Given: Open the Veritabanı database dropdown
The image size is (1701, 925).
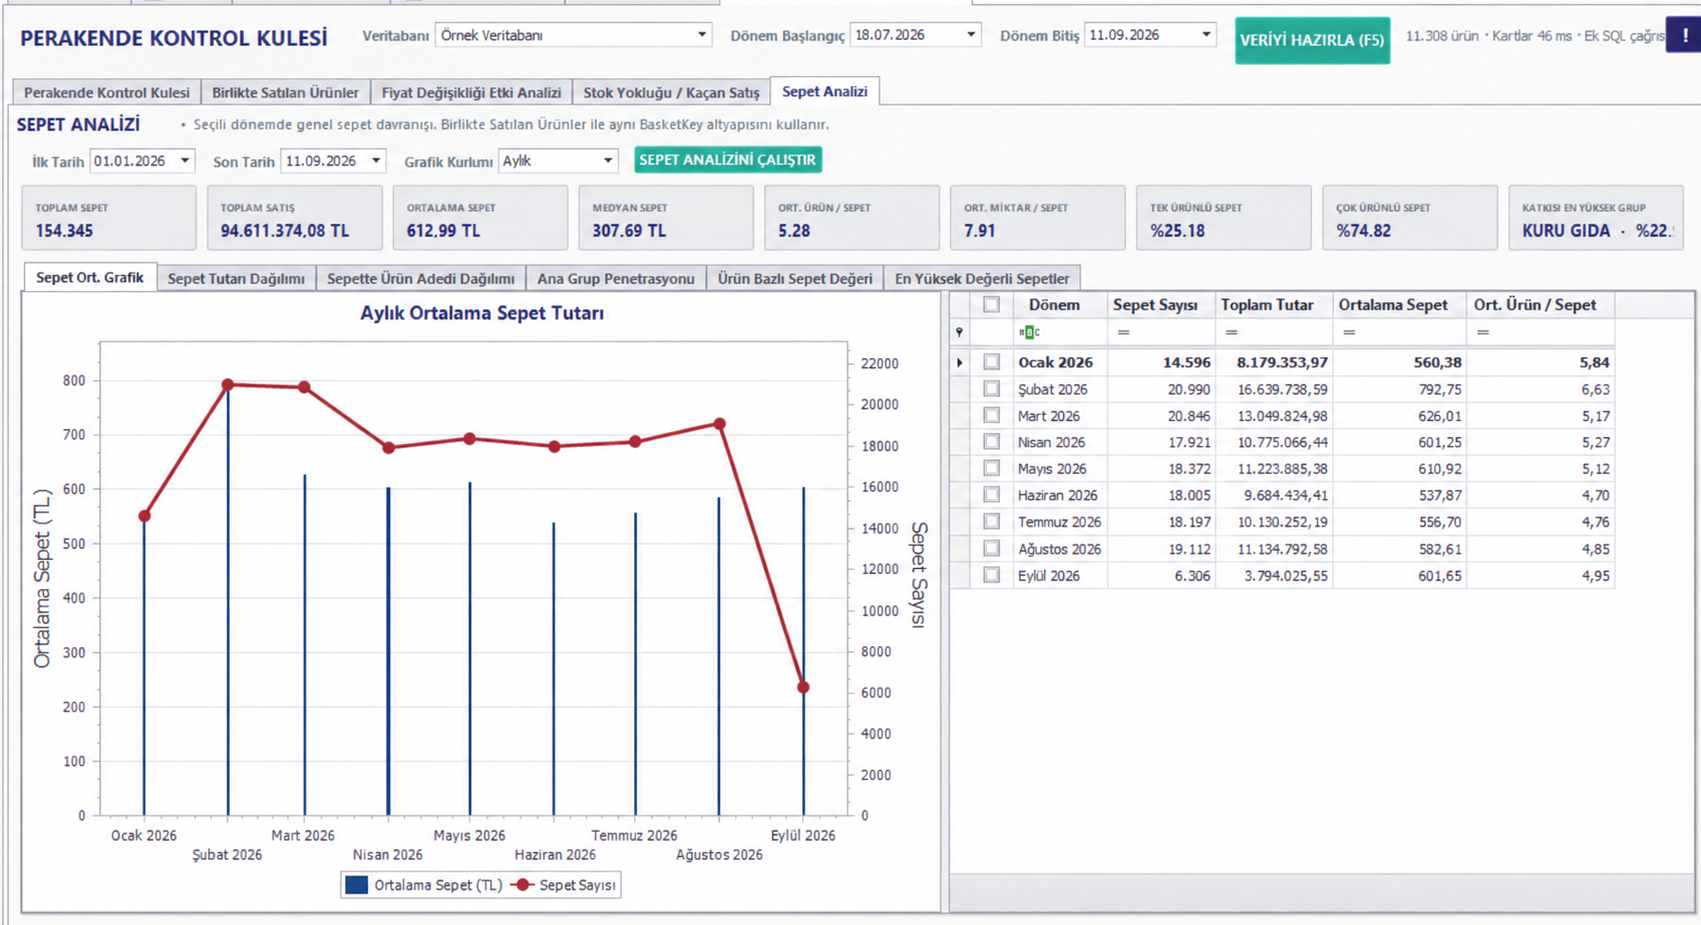Looking at the screenshot, I should (x=702, y=35).
